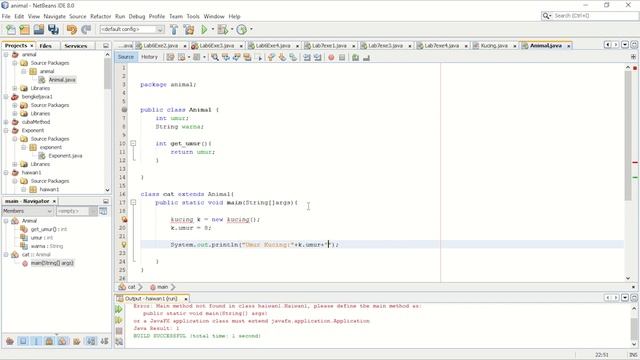Toggle Show Static Members in Navigator
This screenshot has height=360, width=640.
tap(36, 341)
